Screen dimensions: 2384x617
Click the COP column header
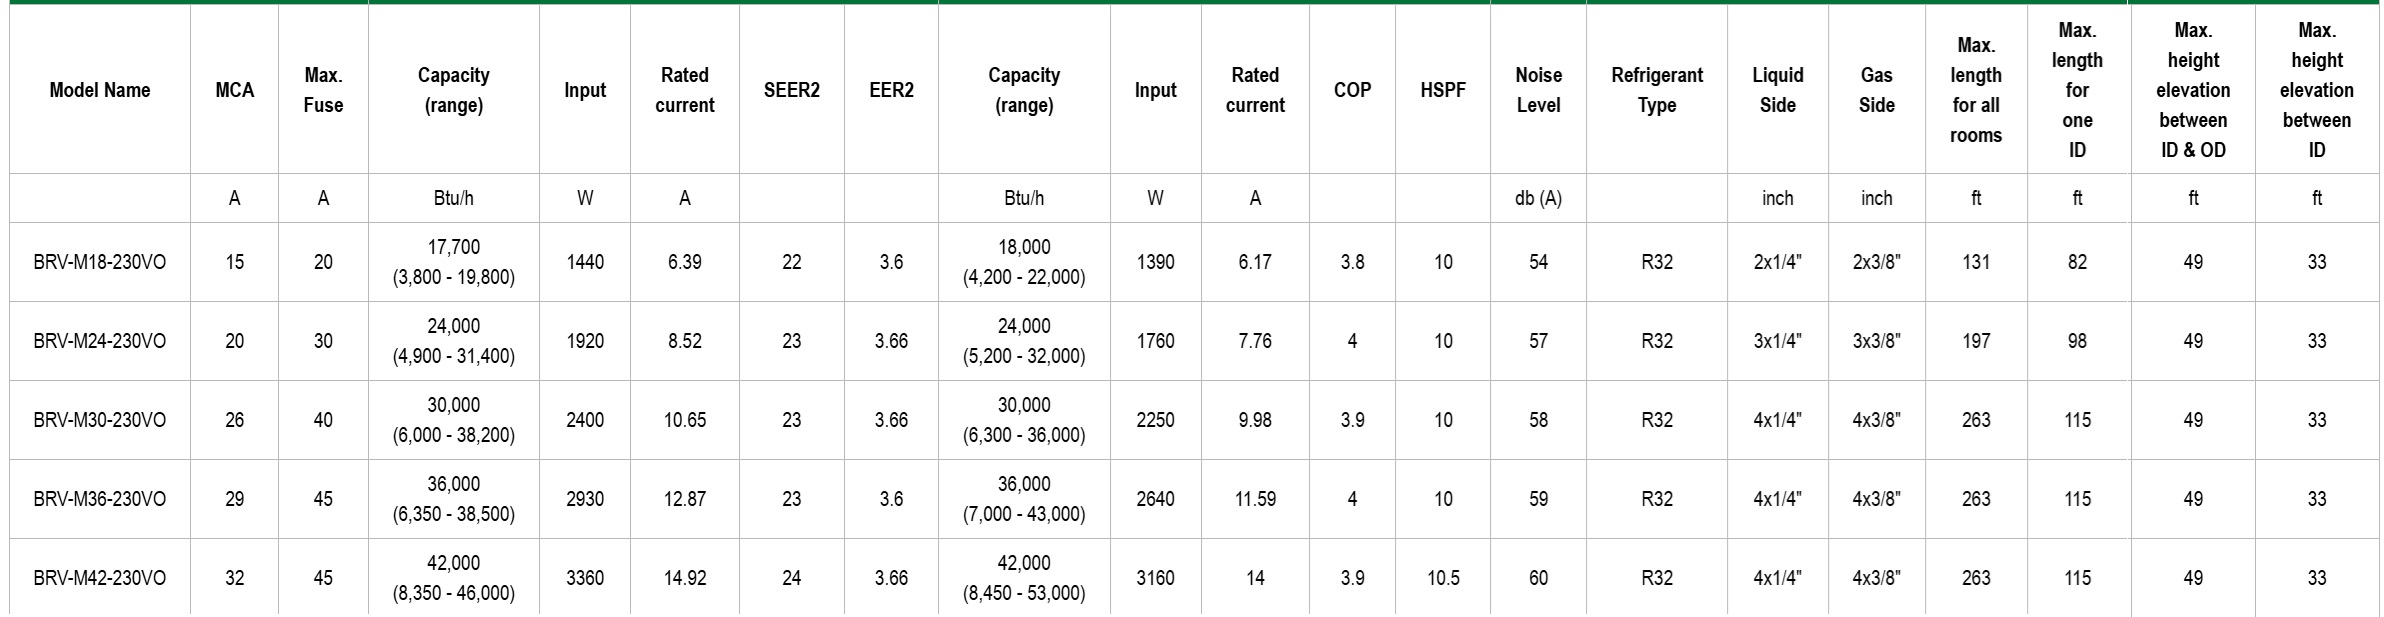point(1352,90)
